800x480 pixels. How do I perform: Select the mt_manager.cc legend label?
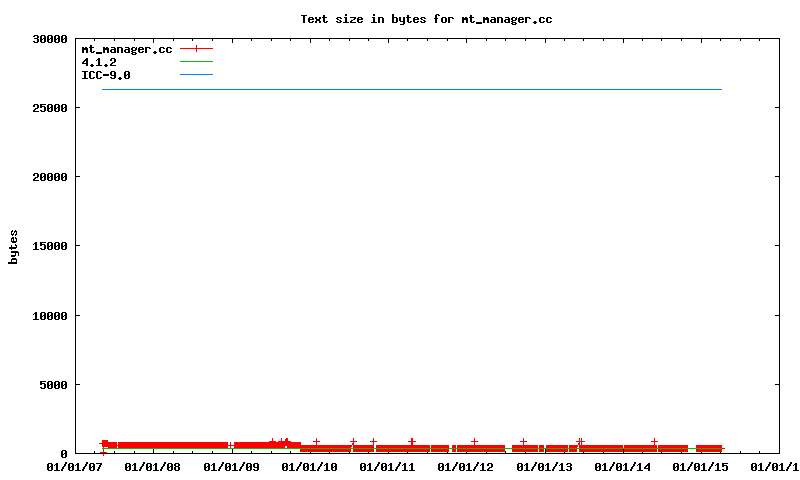point(126,49)
